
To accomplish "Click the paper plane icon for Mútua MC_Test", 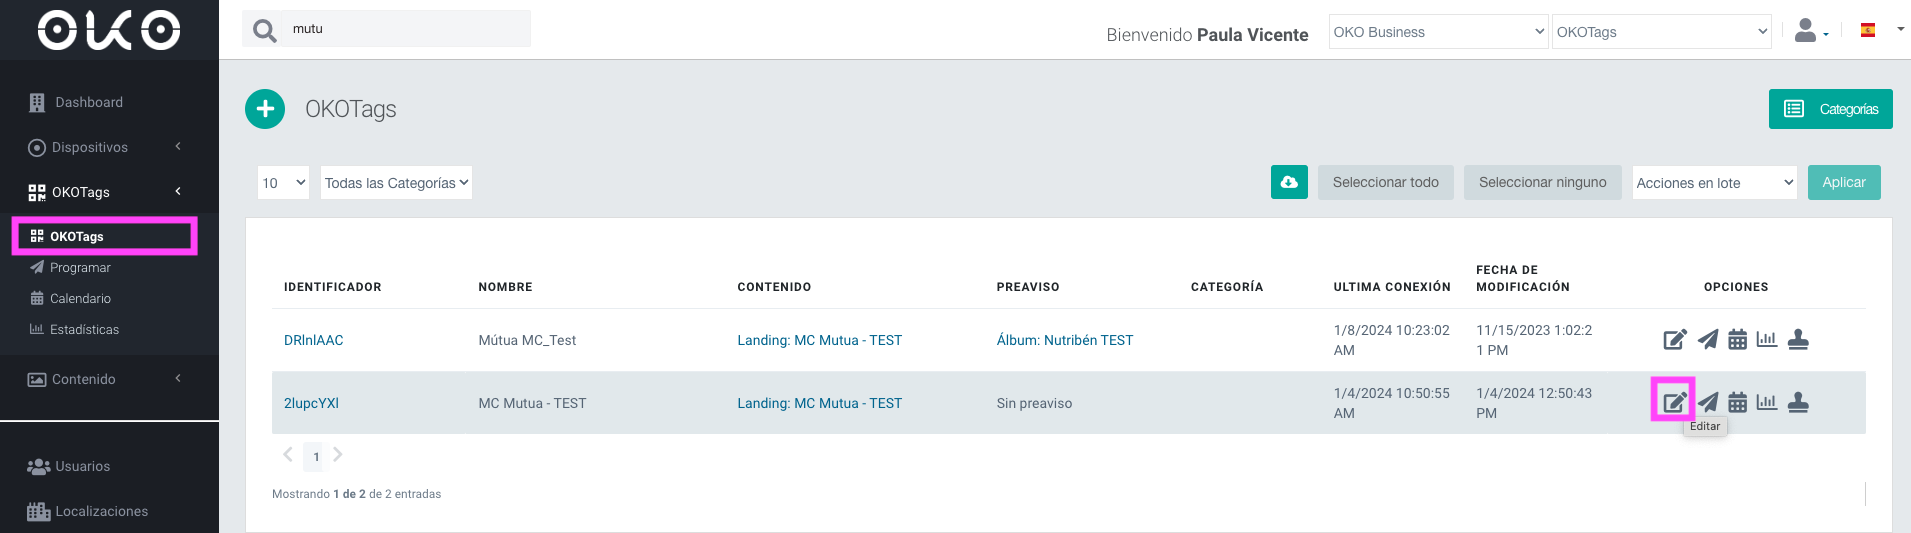I will pyautogui.click(x=1708, y=340).
